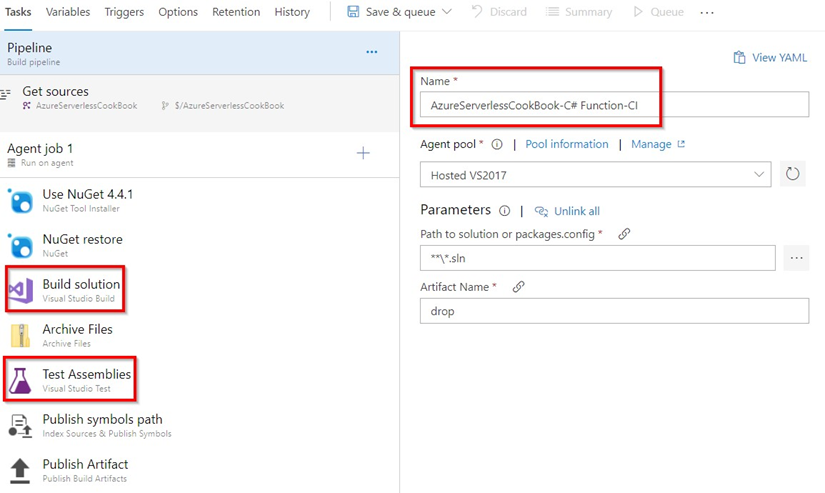
Task: Click the Publish Artifact upload arrow icon
Action: (x=21, y=471)
